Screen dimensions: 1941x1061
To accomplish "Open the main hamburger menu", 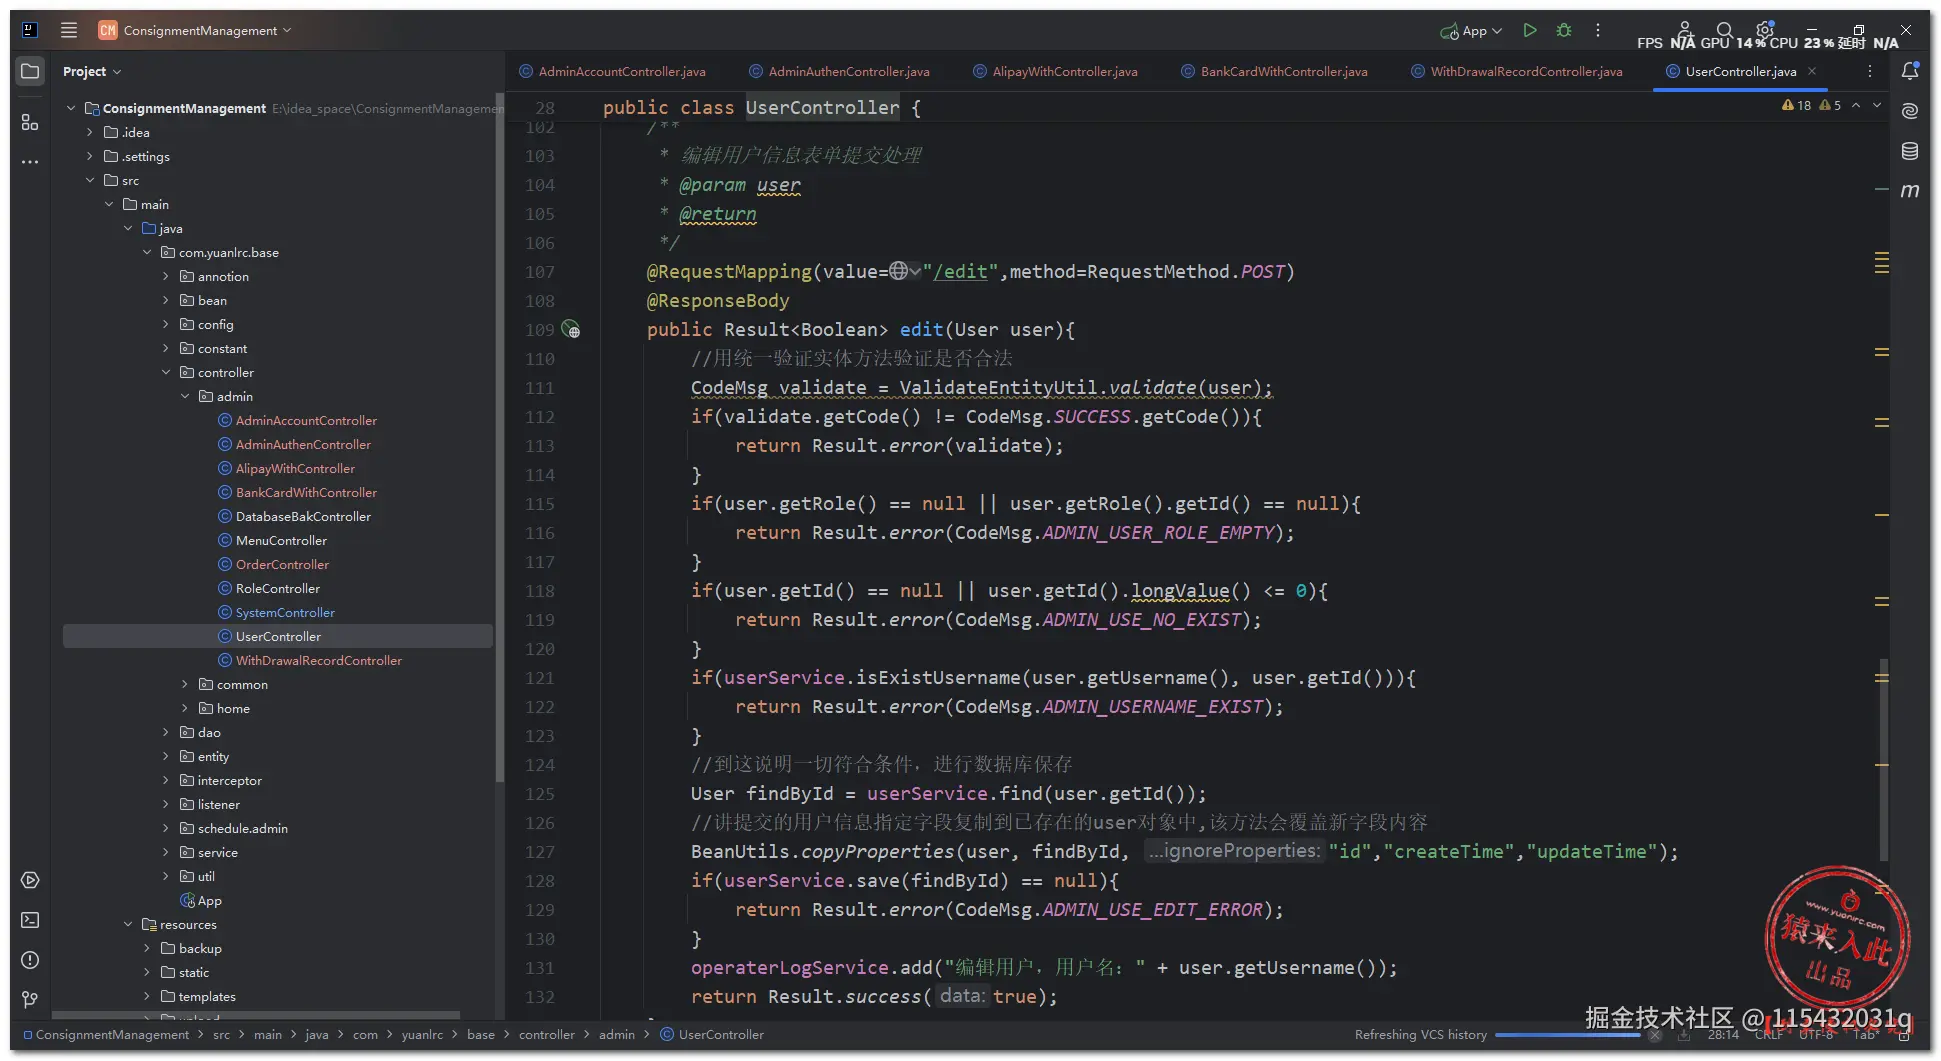I will 69,30.
